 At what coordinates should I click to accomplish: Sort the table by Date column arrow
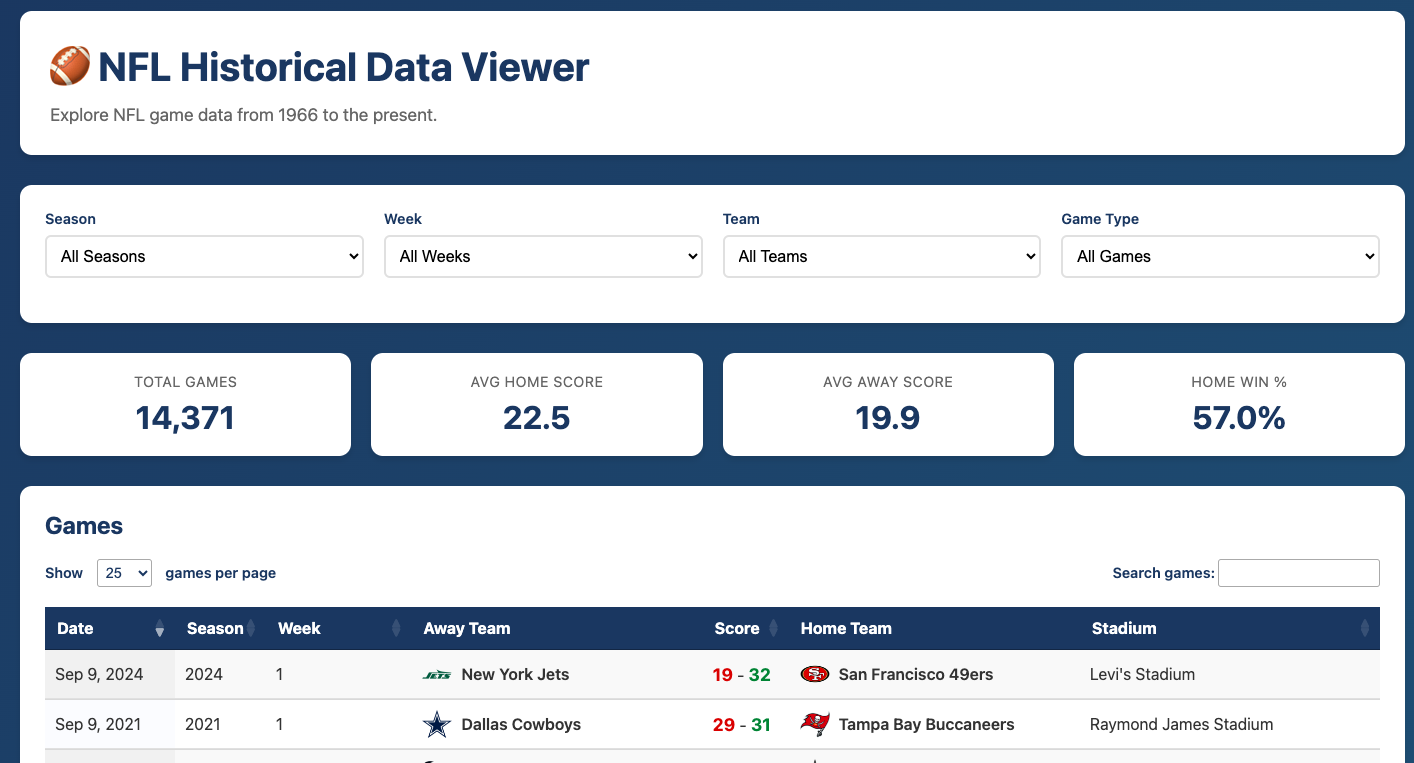pos(159,629)
